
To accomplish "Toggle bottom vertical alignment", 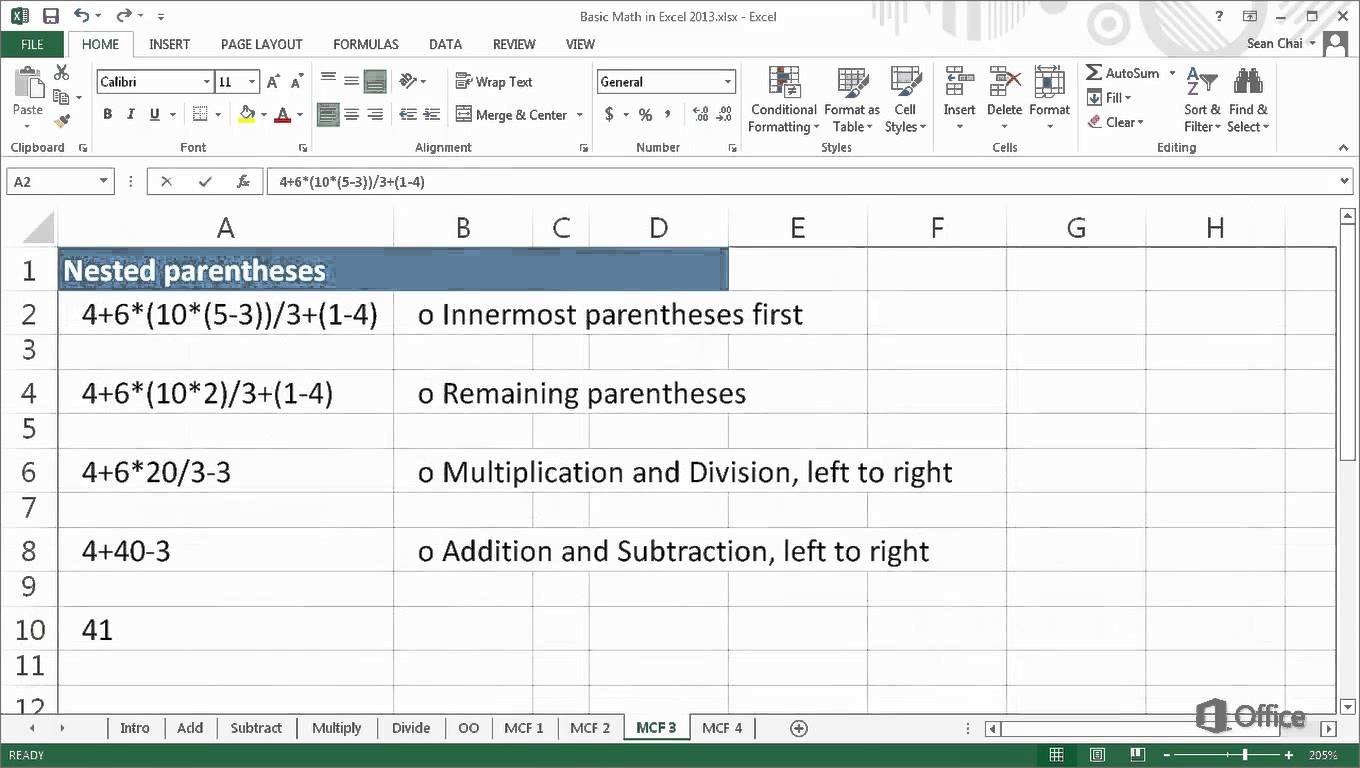I will coord(376,82).
